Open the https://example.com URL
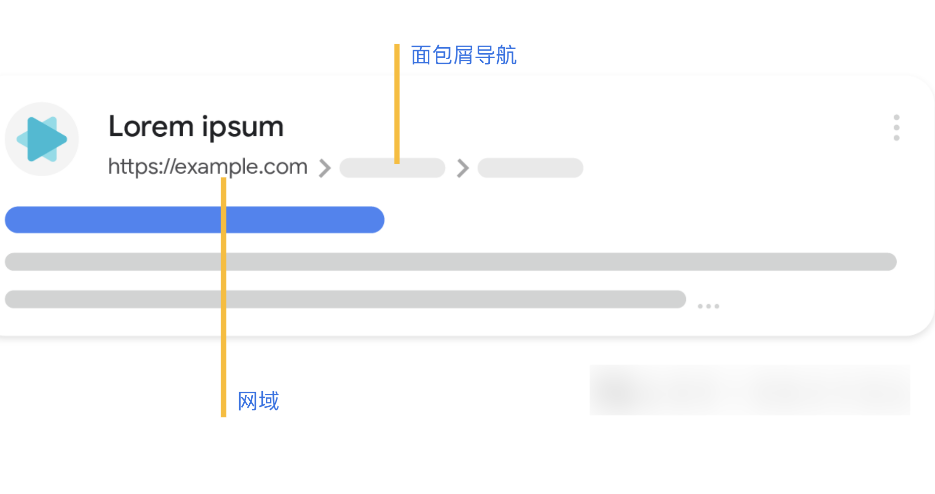The image size is (935, 494). click(x=208, y=167)
